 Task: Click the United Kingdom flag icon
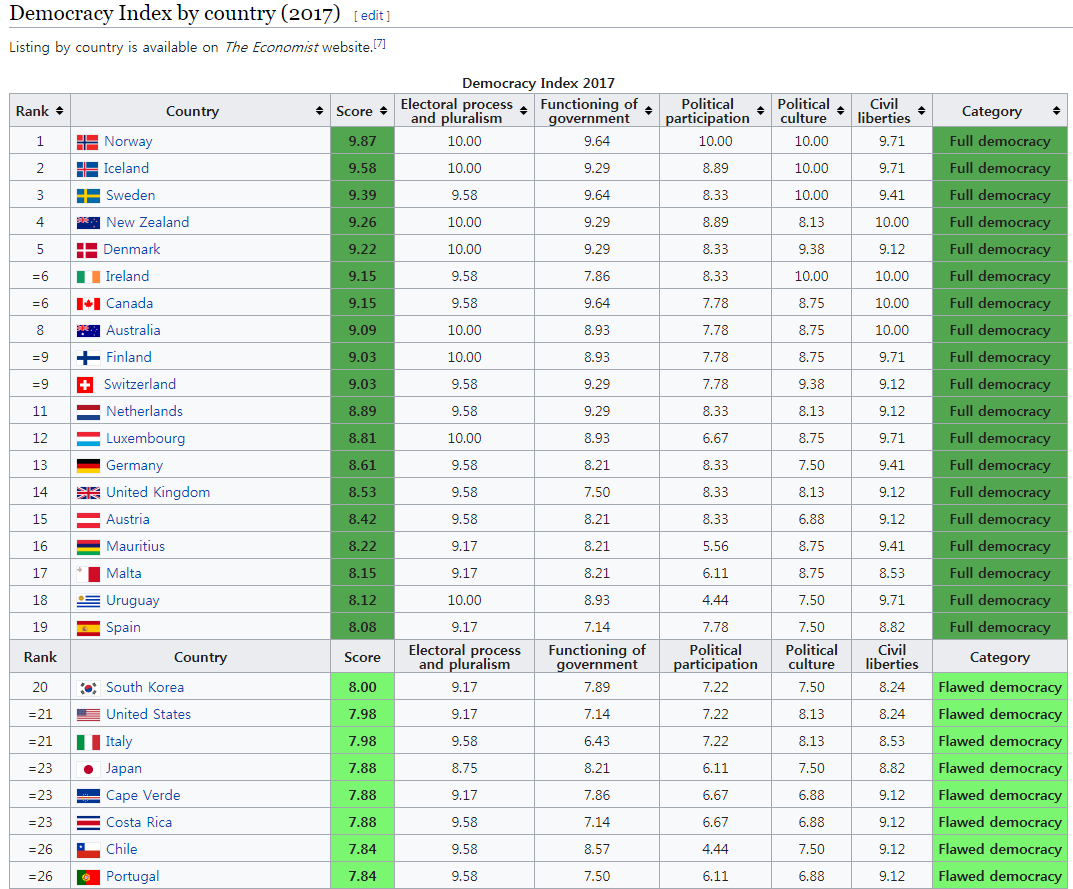click(x=88, y=493)
